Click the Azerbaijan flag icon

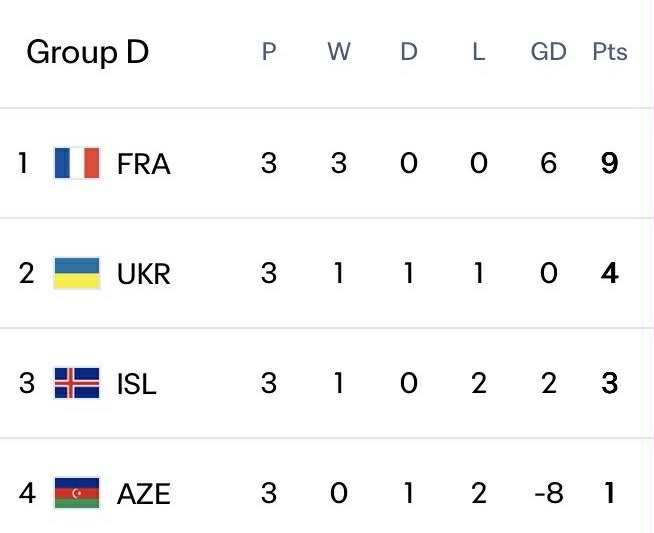(77, 493)
